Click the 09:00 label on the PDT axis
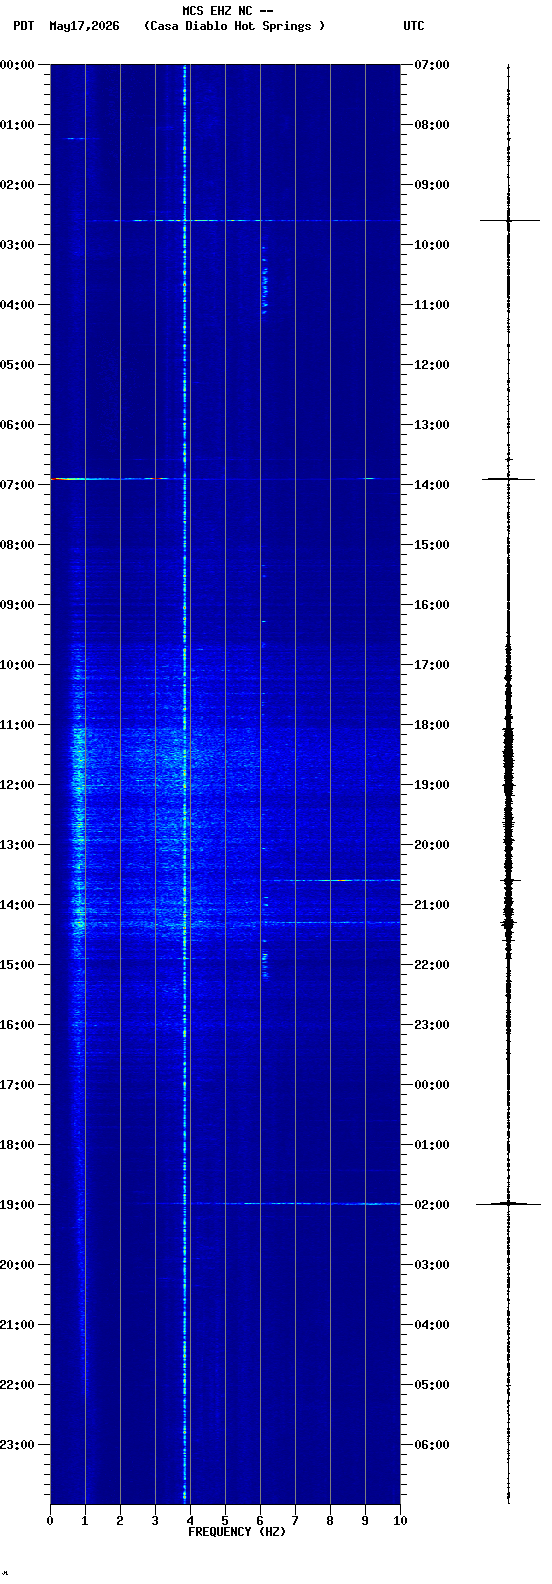The image size is (552, 1584). [17, 605]
